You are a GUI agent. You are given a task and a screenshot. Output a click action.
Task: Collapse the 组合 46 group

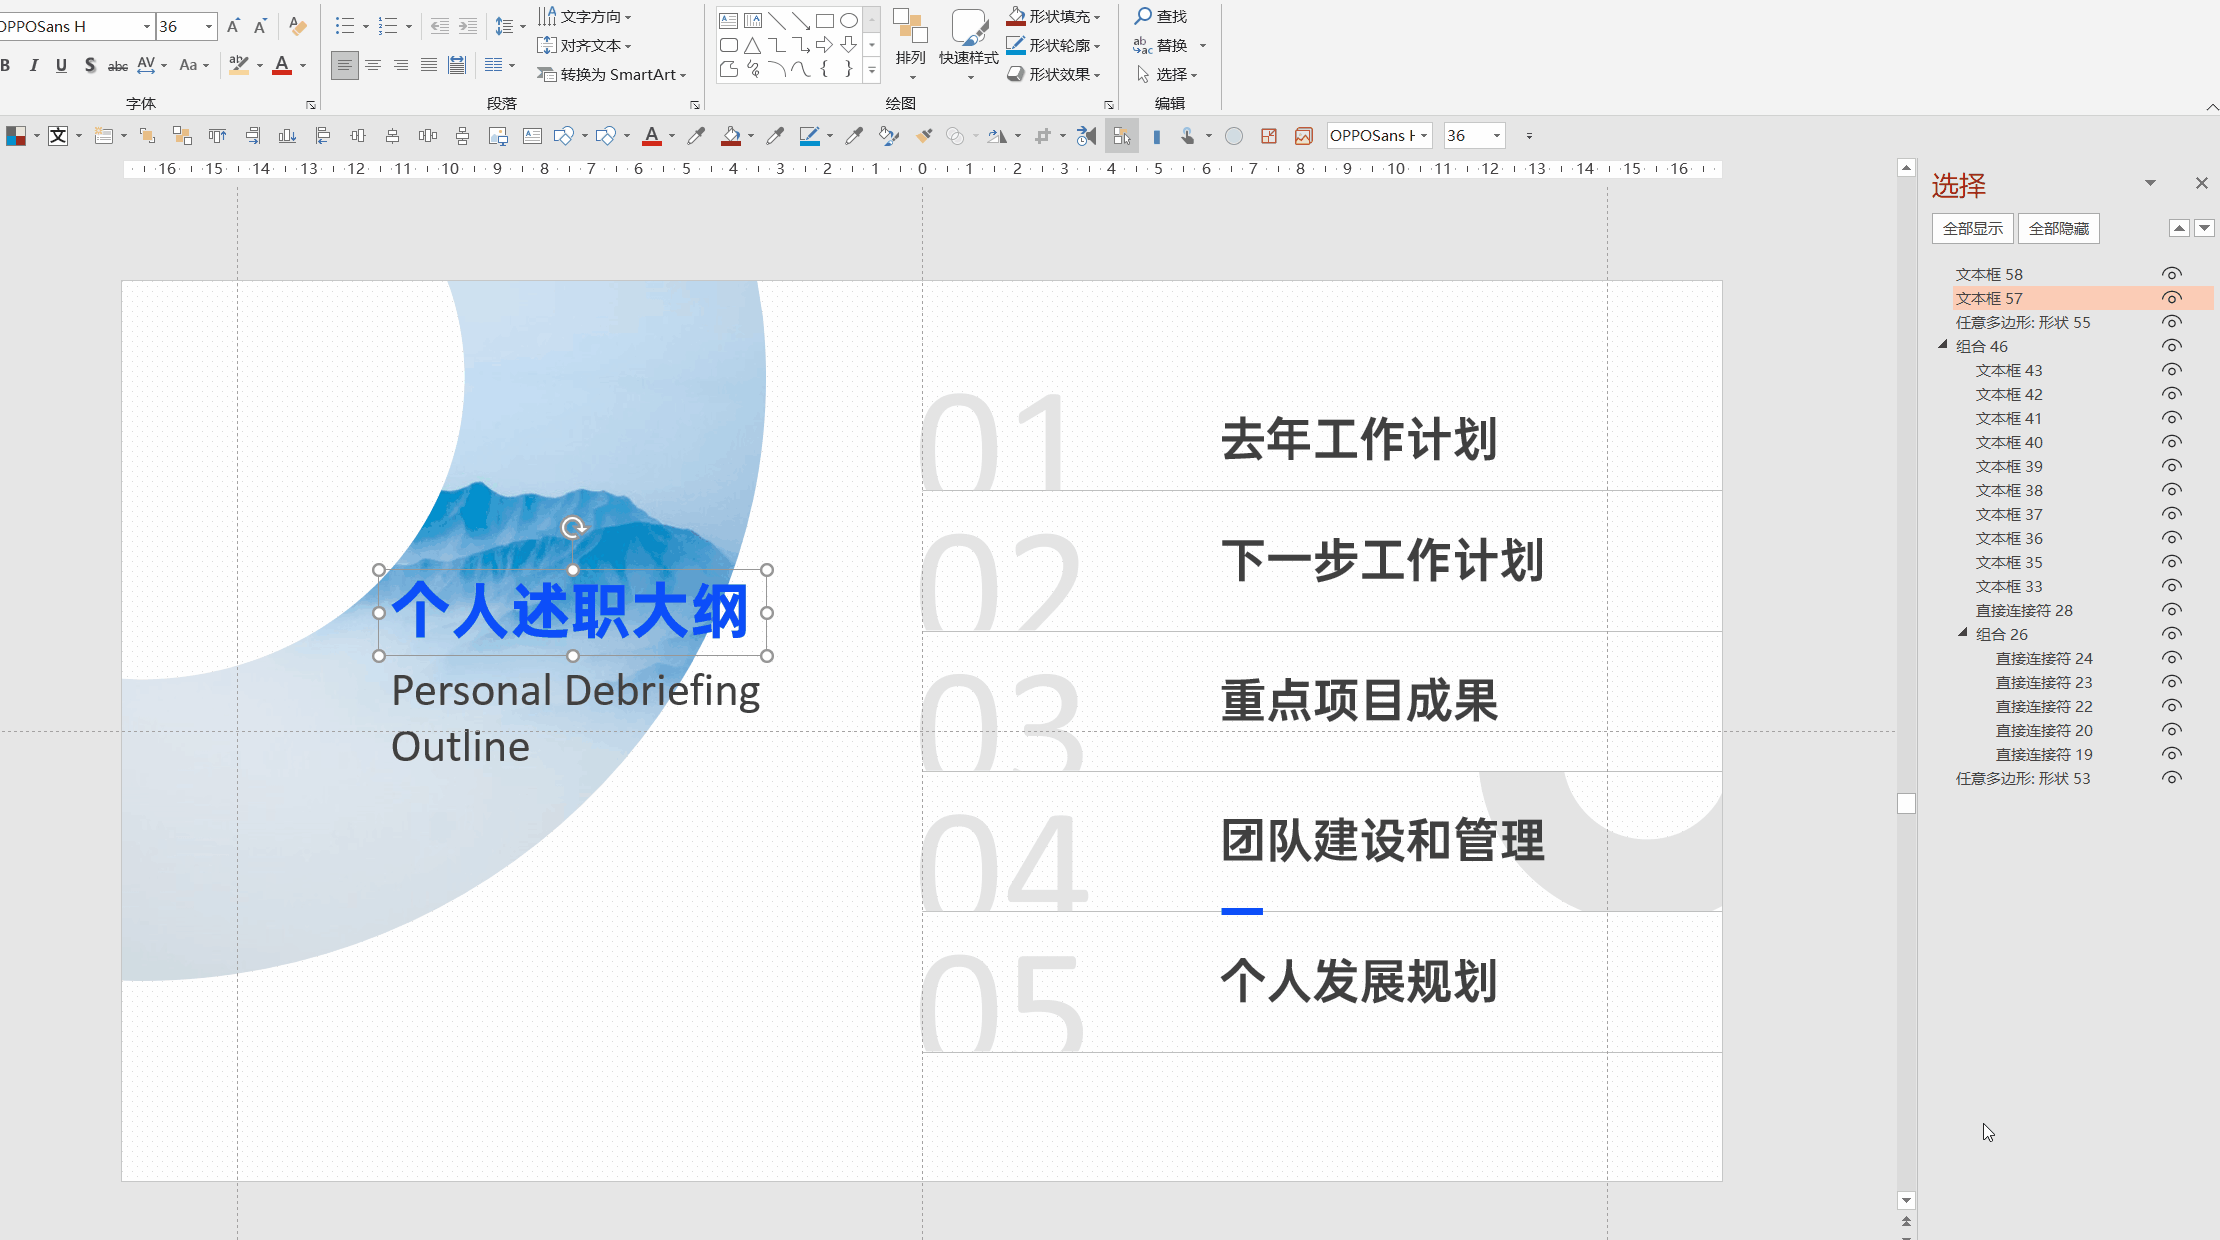click(1943, 345)
